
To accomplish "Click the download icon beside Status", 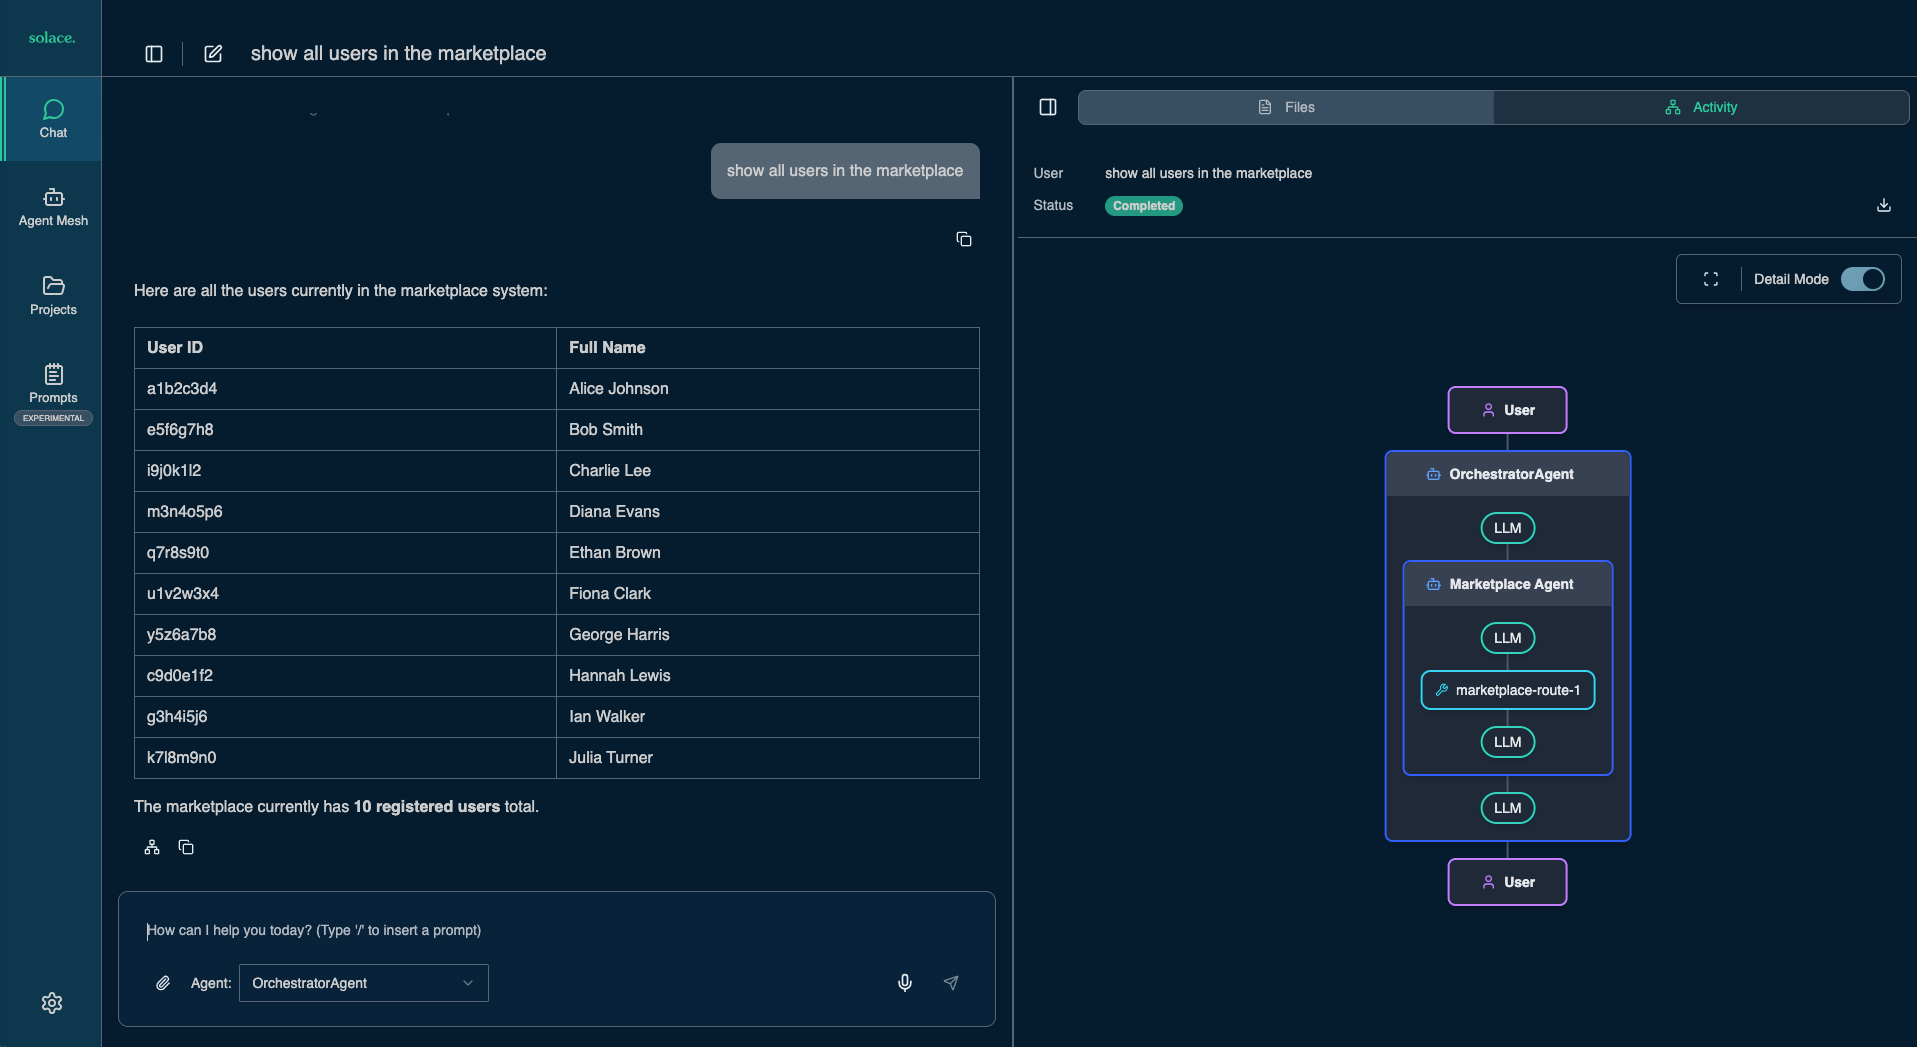I will click(1883, 206).
